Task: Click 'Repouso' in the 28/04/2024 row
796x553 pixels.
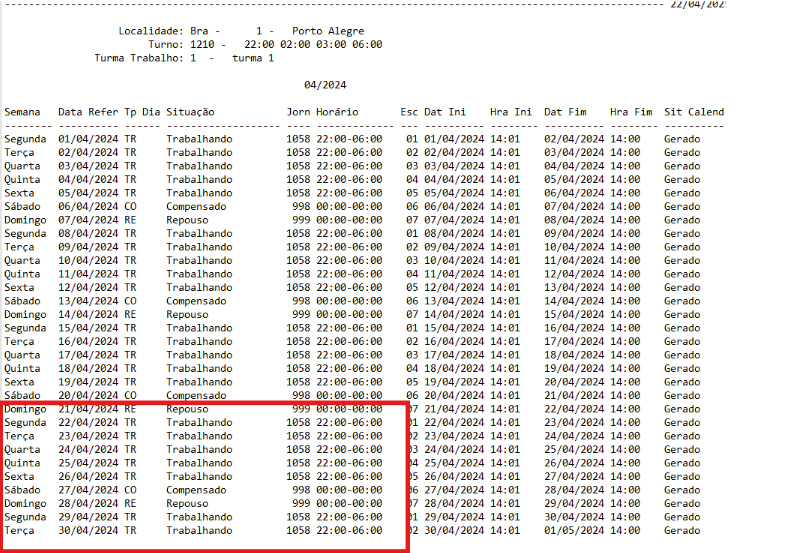Action: click(187, 504)
